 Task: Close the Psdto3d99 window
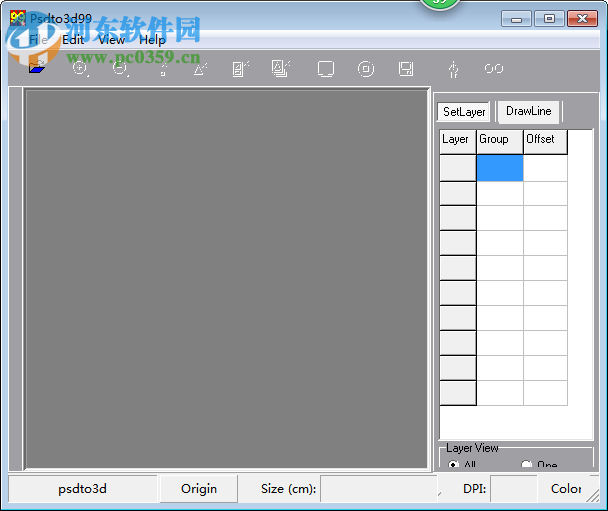coord(582,19)
